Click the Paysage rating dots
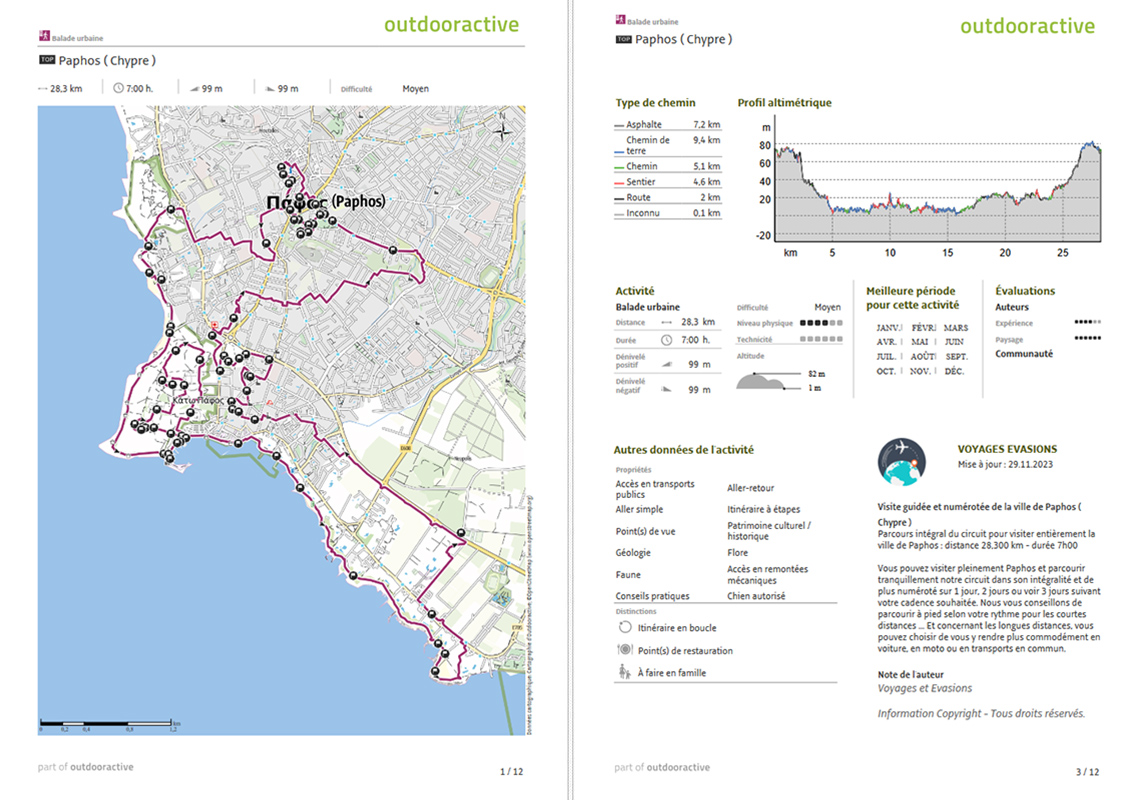This screenshot has width=1140, height=800. 1088,337
